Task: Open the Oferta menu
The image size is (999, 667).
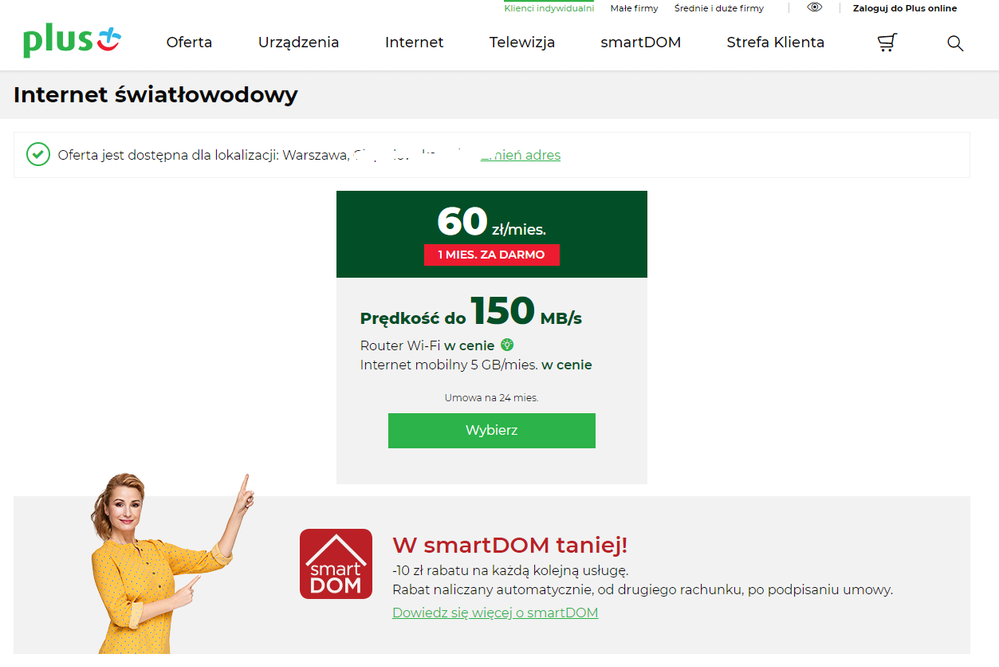Action: click(x=189, y=42)
